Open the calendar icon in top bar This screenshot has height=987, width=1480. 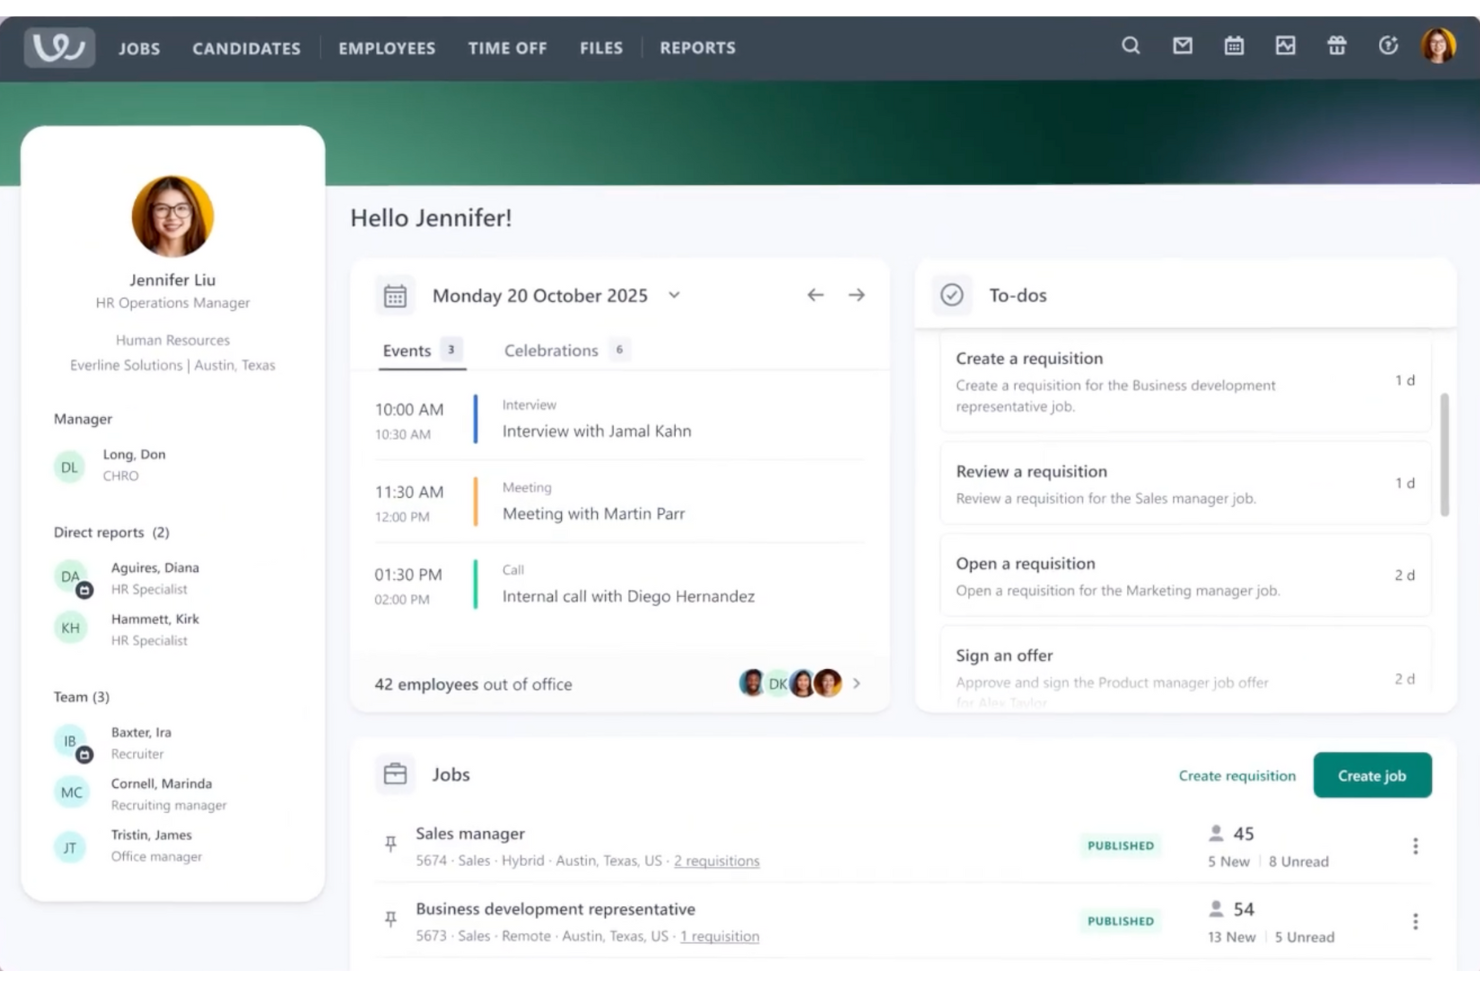pos(1234,45)
